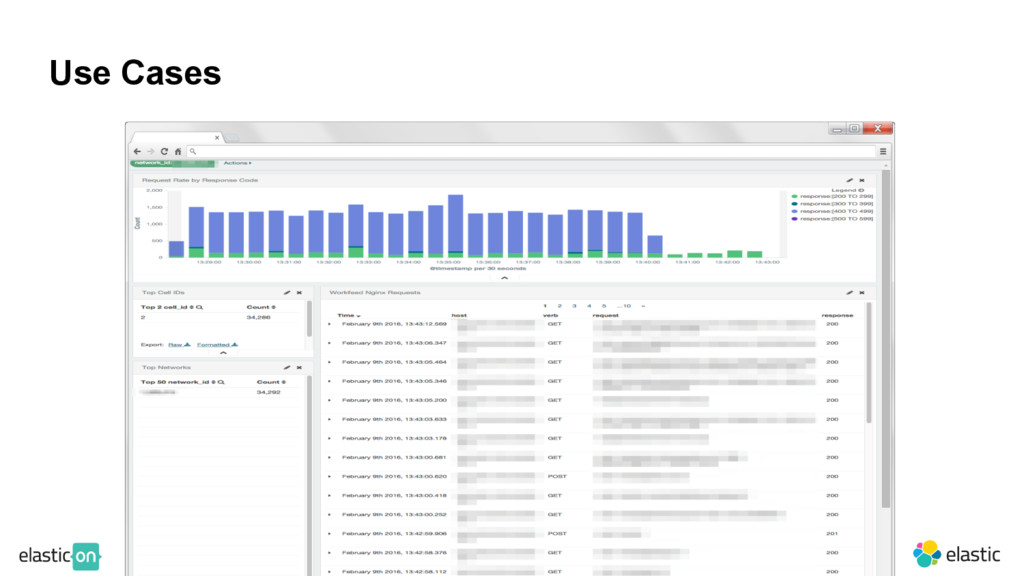
Task: Expand the 13:43:05.464 request row
Action: tap(329, 362)
